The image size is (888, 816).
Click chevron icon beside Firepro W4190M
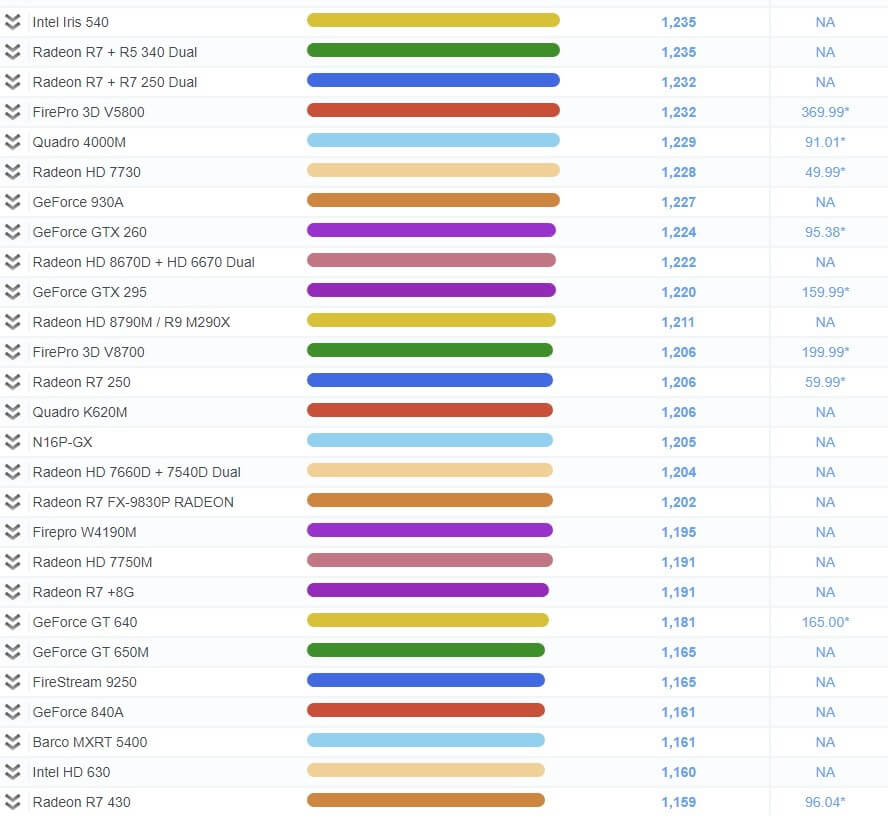(12, 532)
